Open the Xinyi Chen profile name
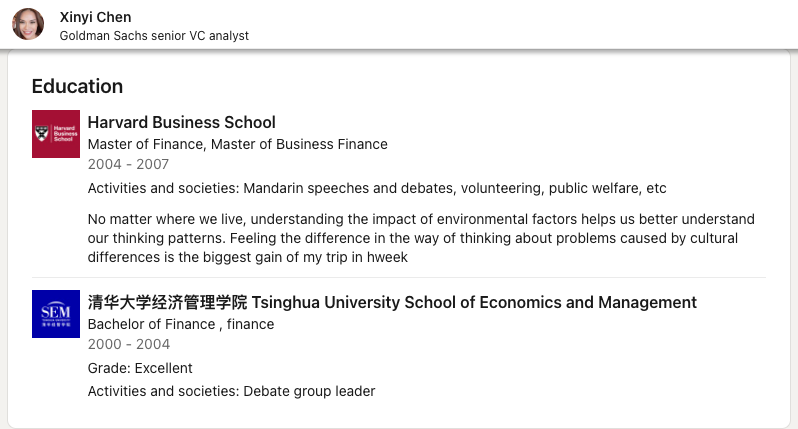The image size is (798, 429). coord(95,17)
